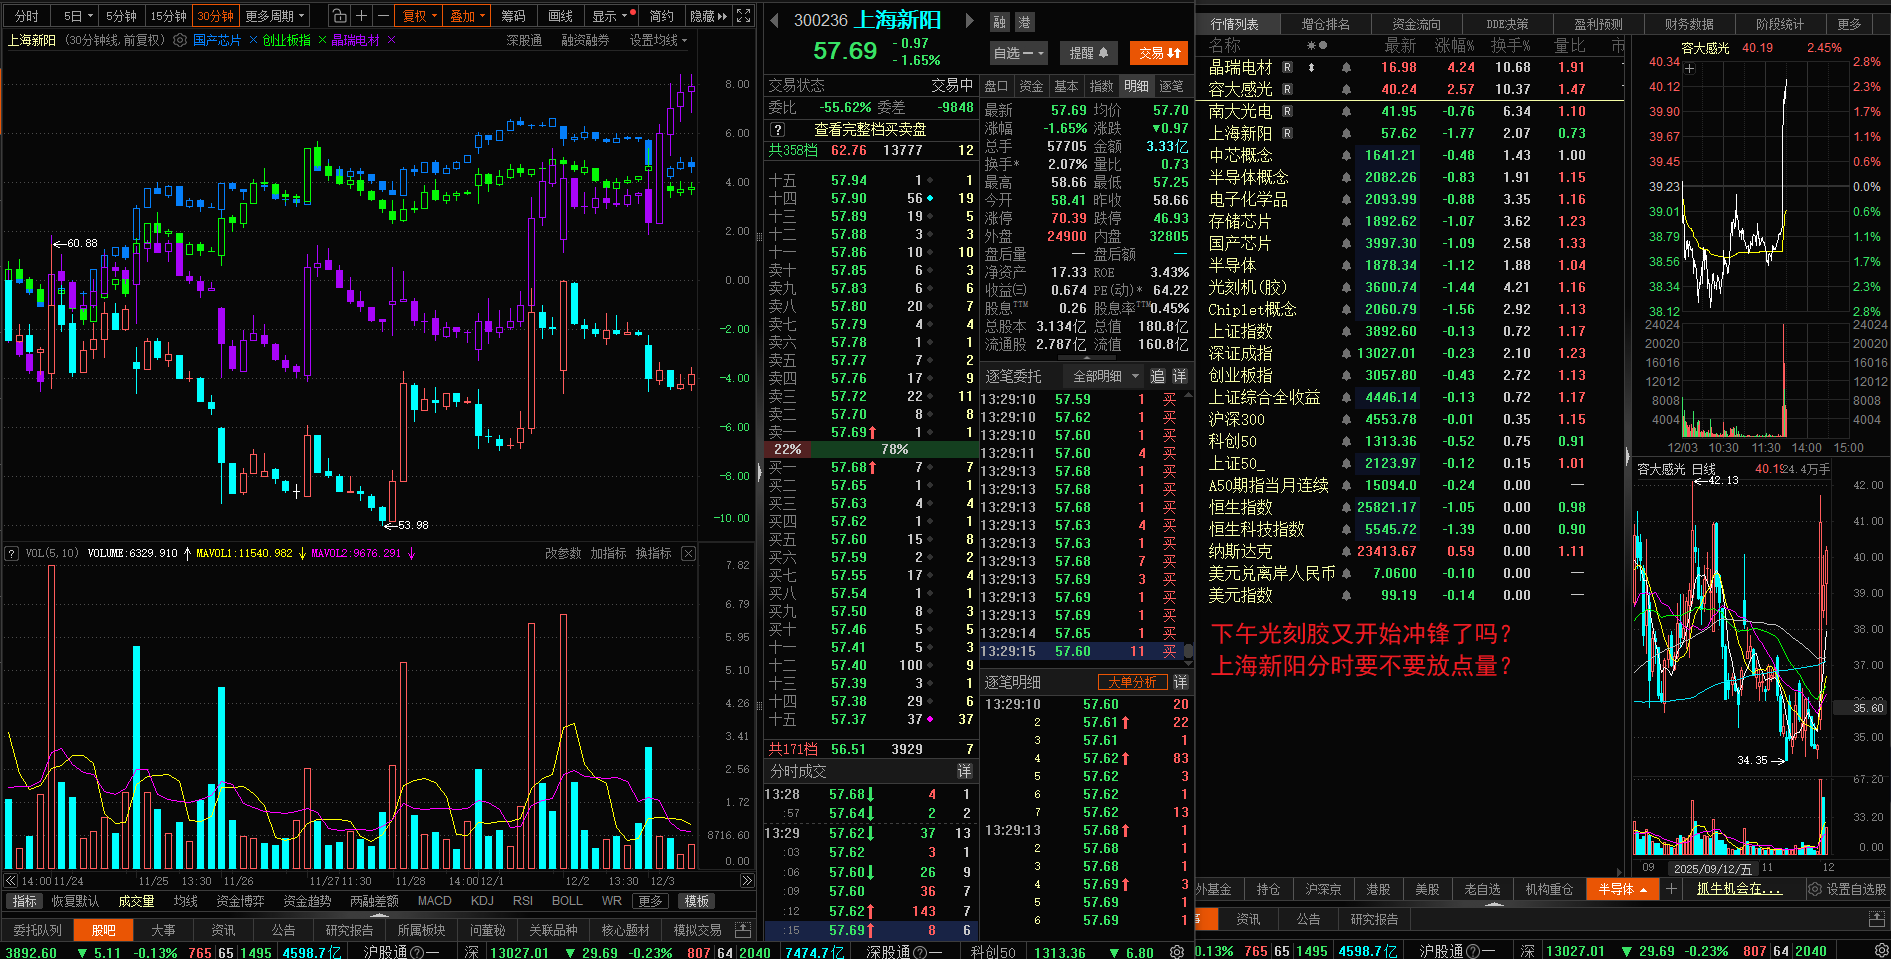Click 查看完整档买卖盘 link
1891x959 pixels.
pyautogui.click(x=870, y=129)
